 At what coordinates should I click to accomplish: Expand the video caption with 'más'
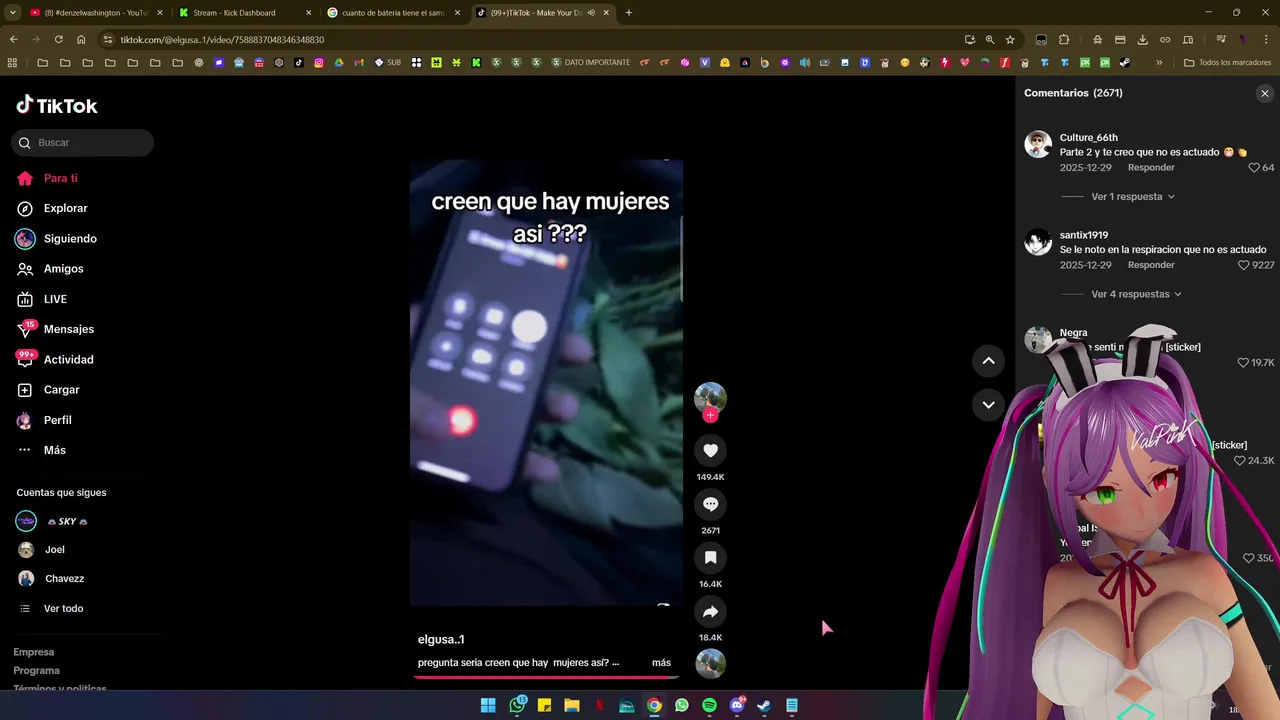661,662
